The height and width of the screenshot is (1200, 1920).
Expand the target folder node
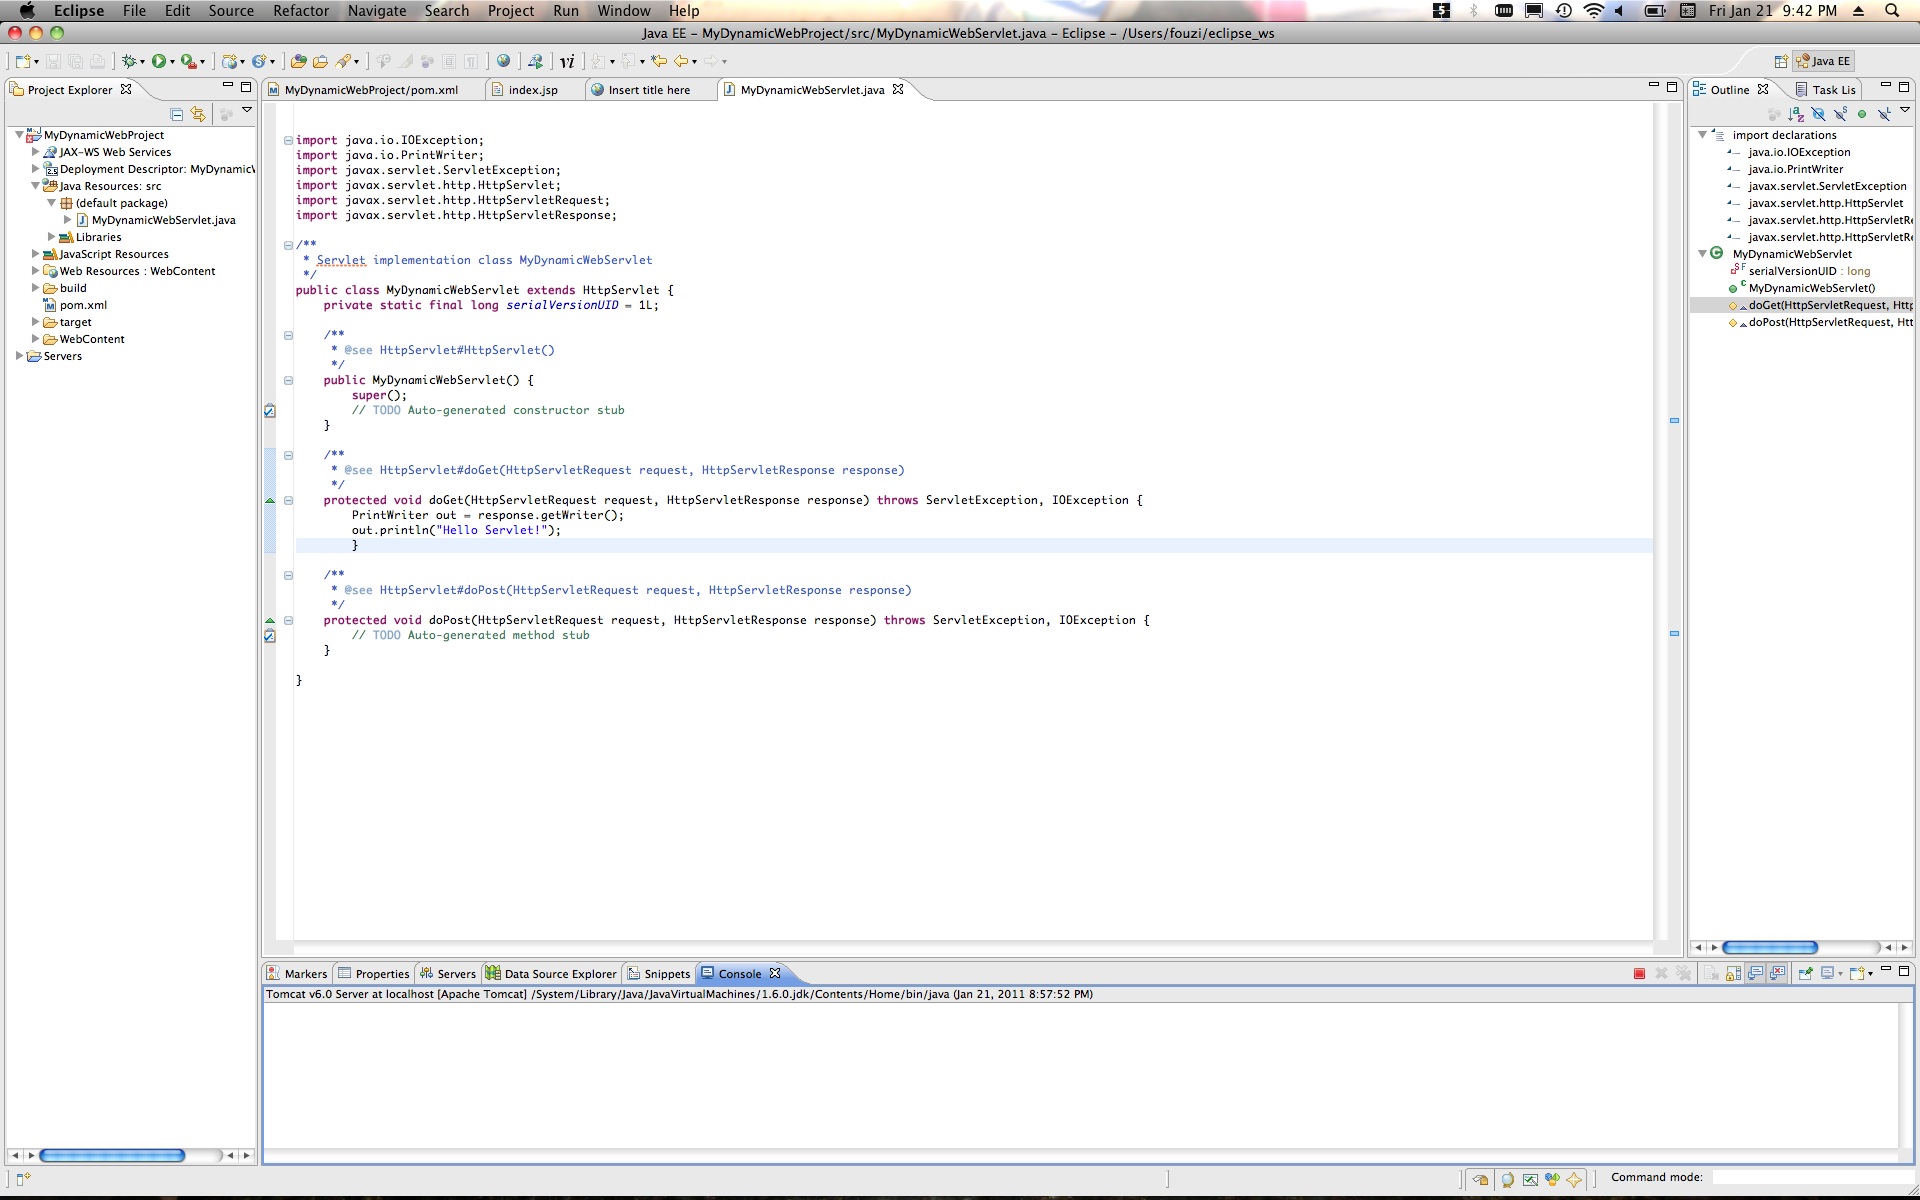point(35,322)
